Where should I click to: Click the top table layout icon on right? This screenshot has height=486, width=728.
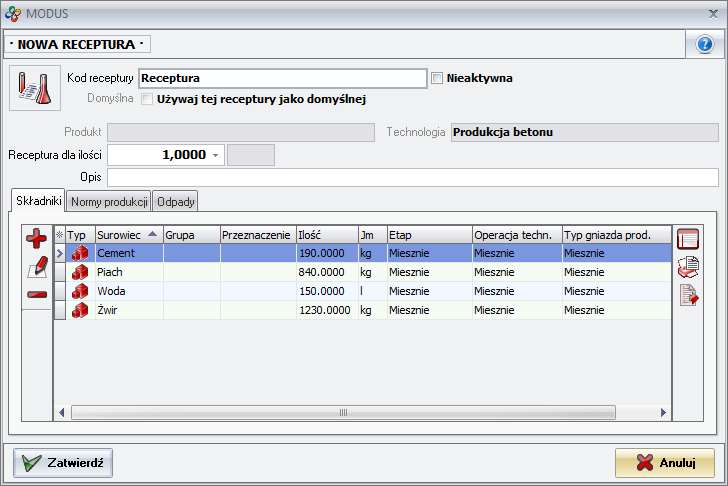pyautogui.click(x=688, y=238)
